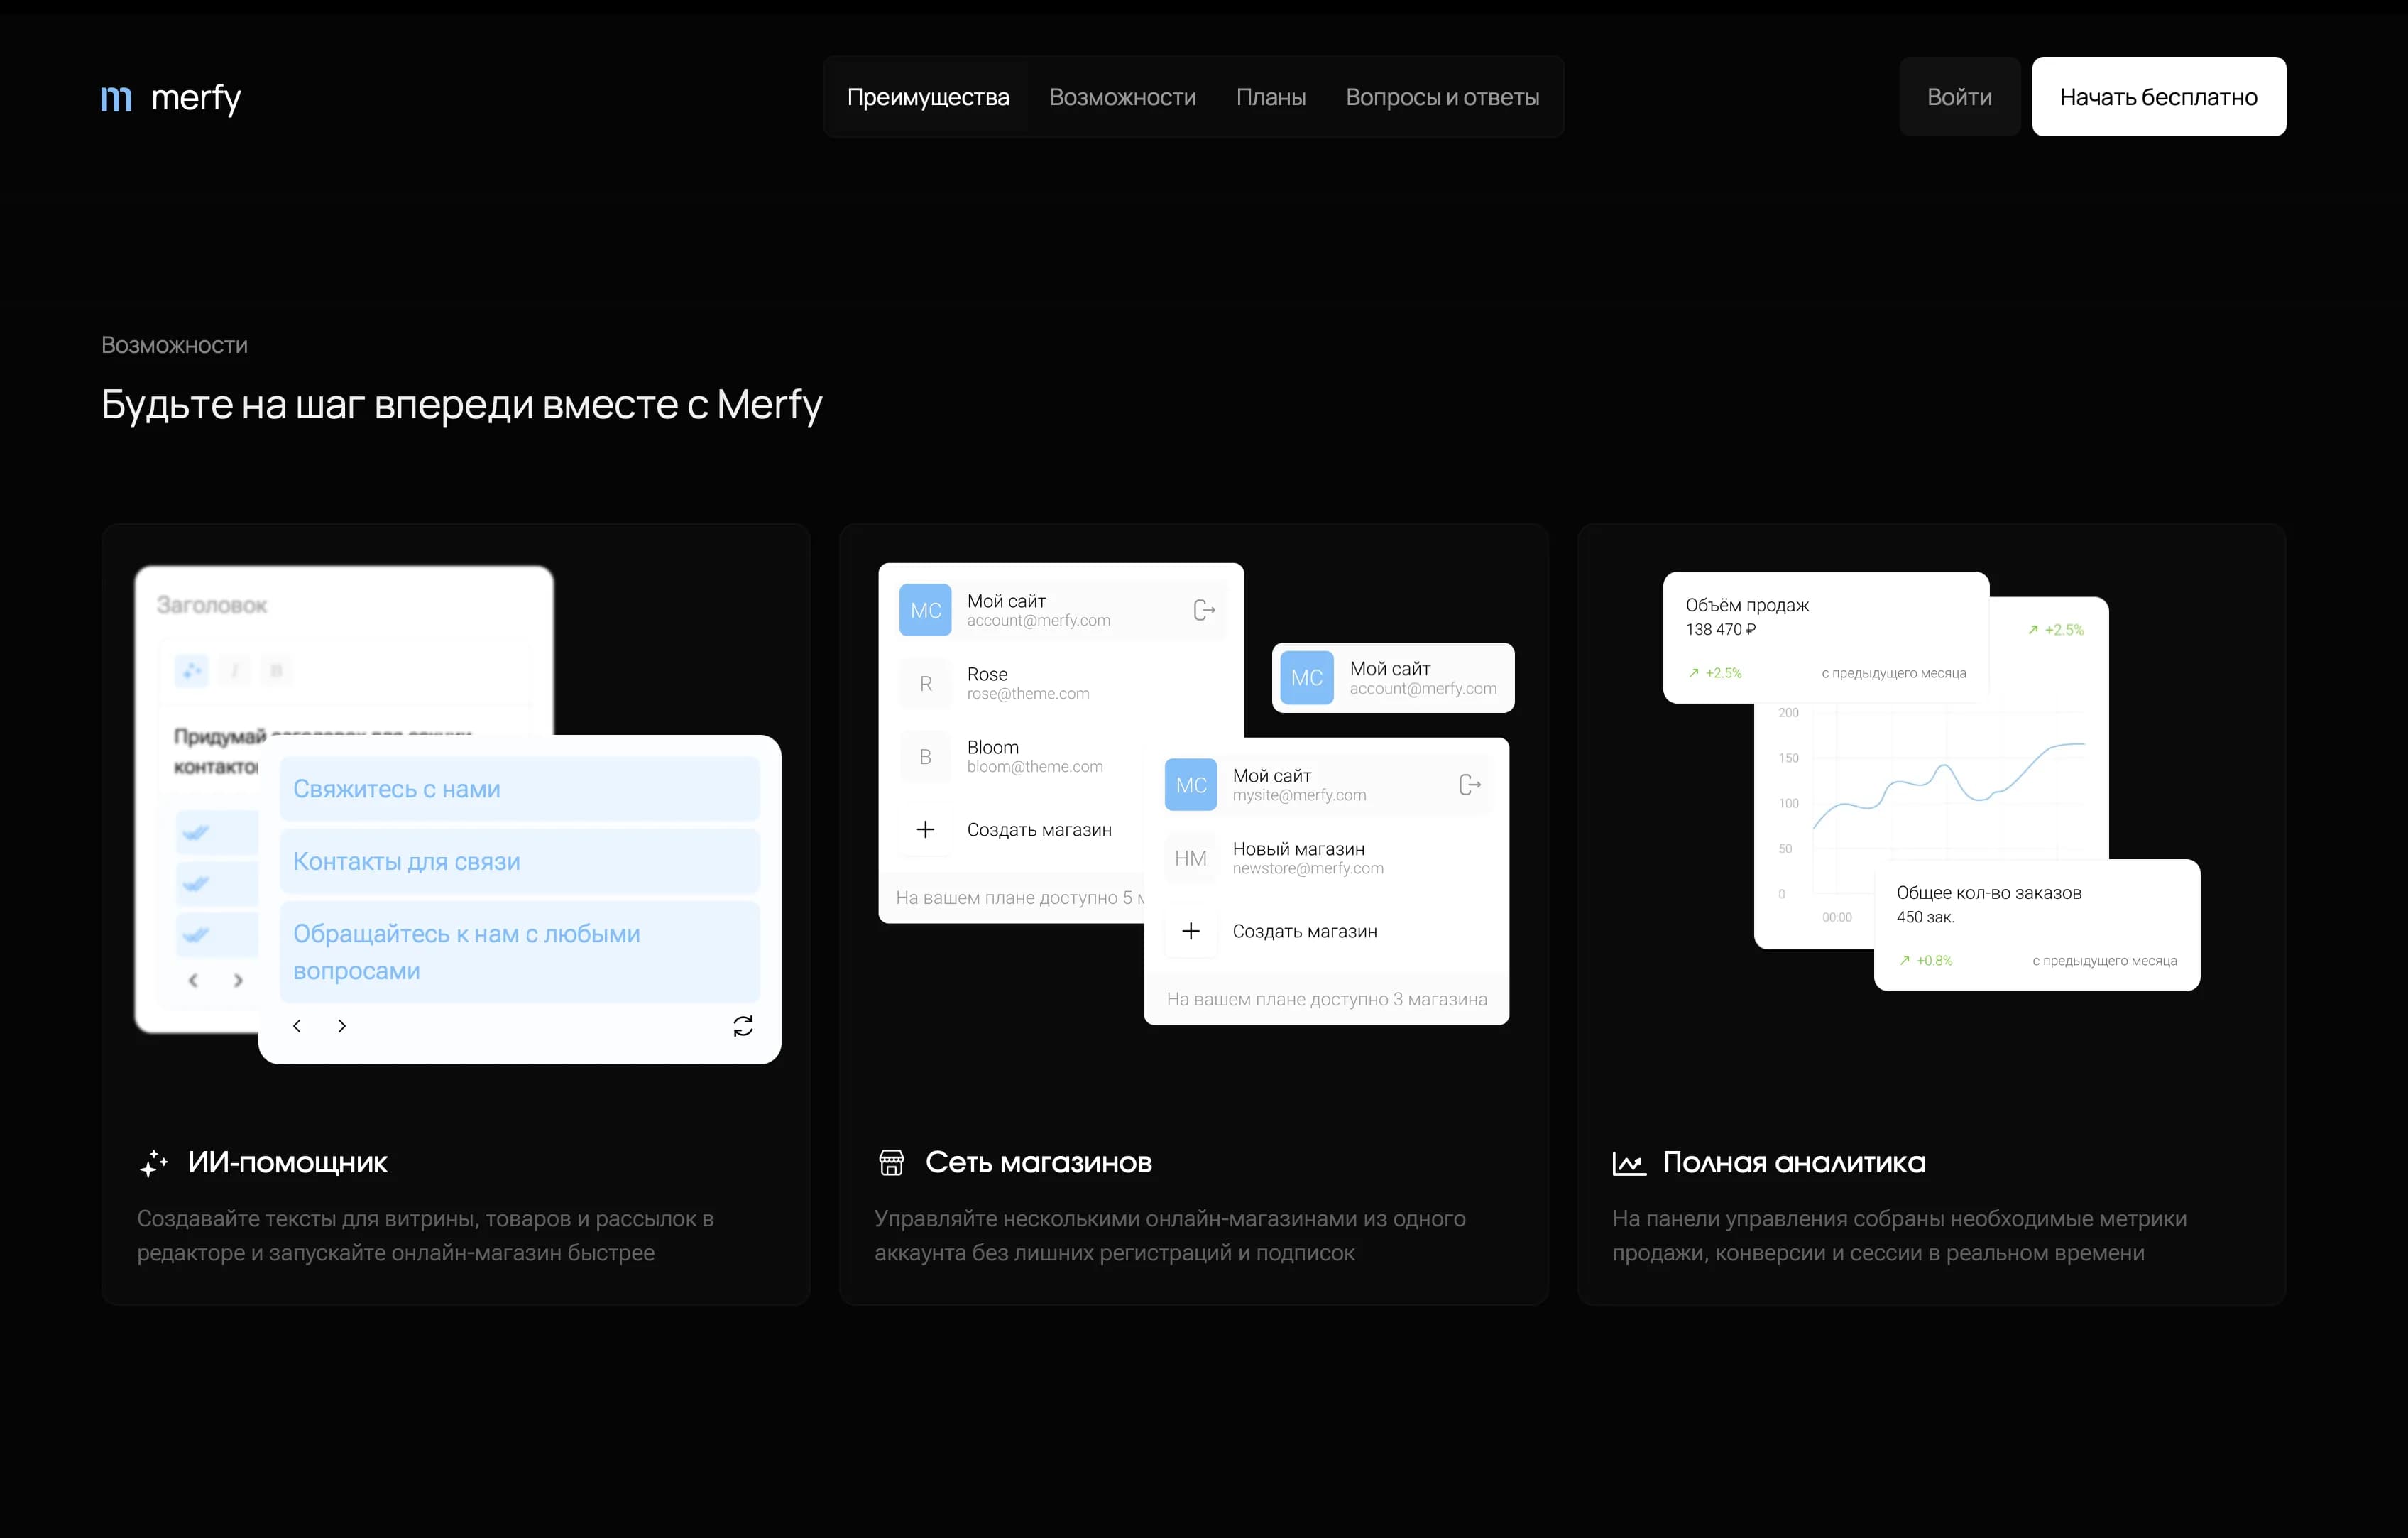Click MC avatar of account@merfy.com in list

[x=925, y=610]
